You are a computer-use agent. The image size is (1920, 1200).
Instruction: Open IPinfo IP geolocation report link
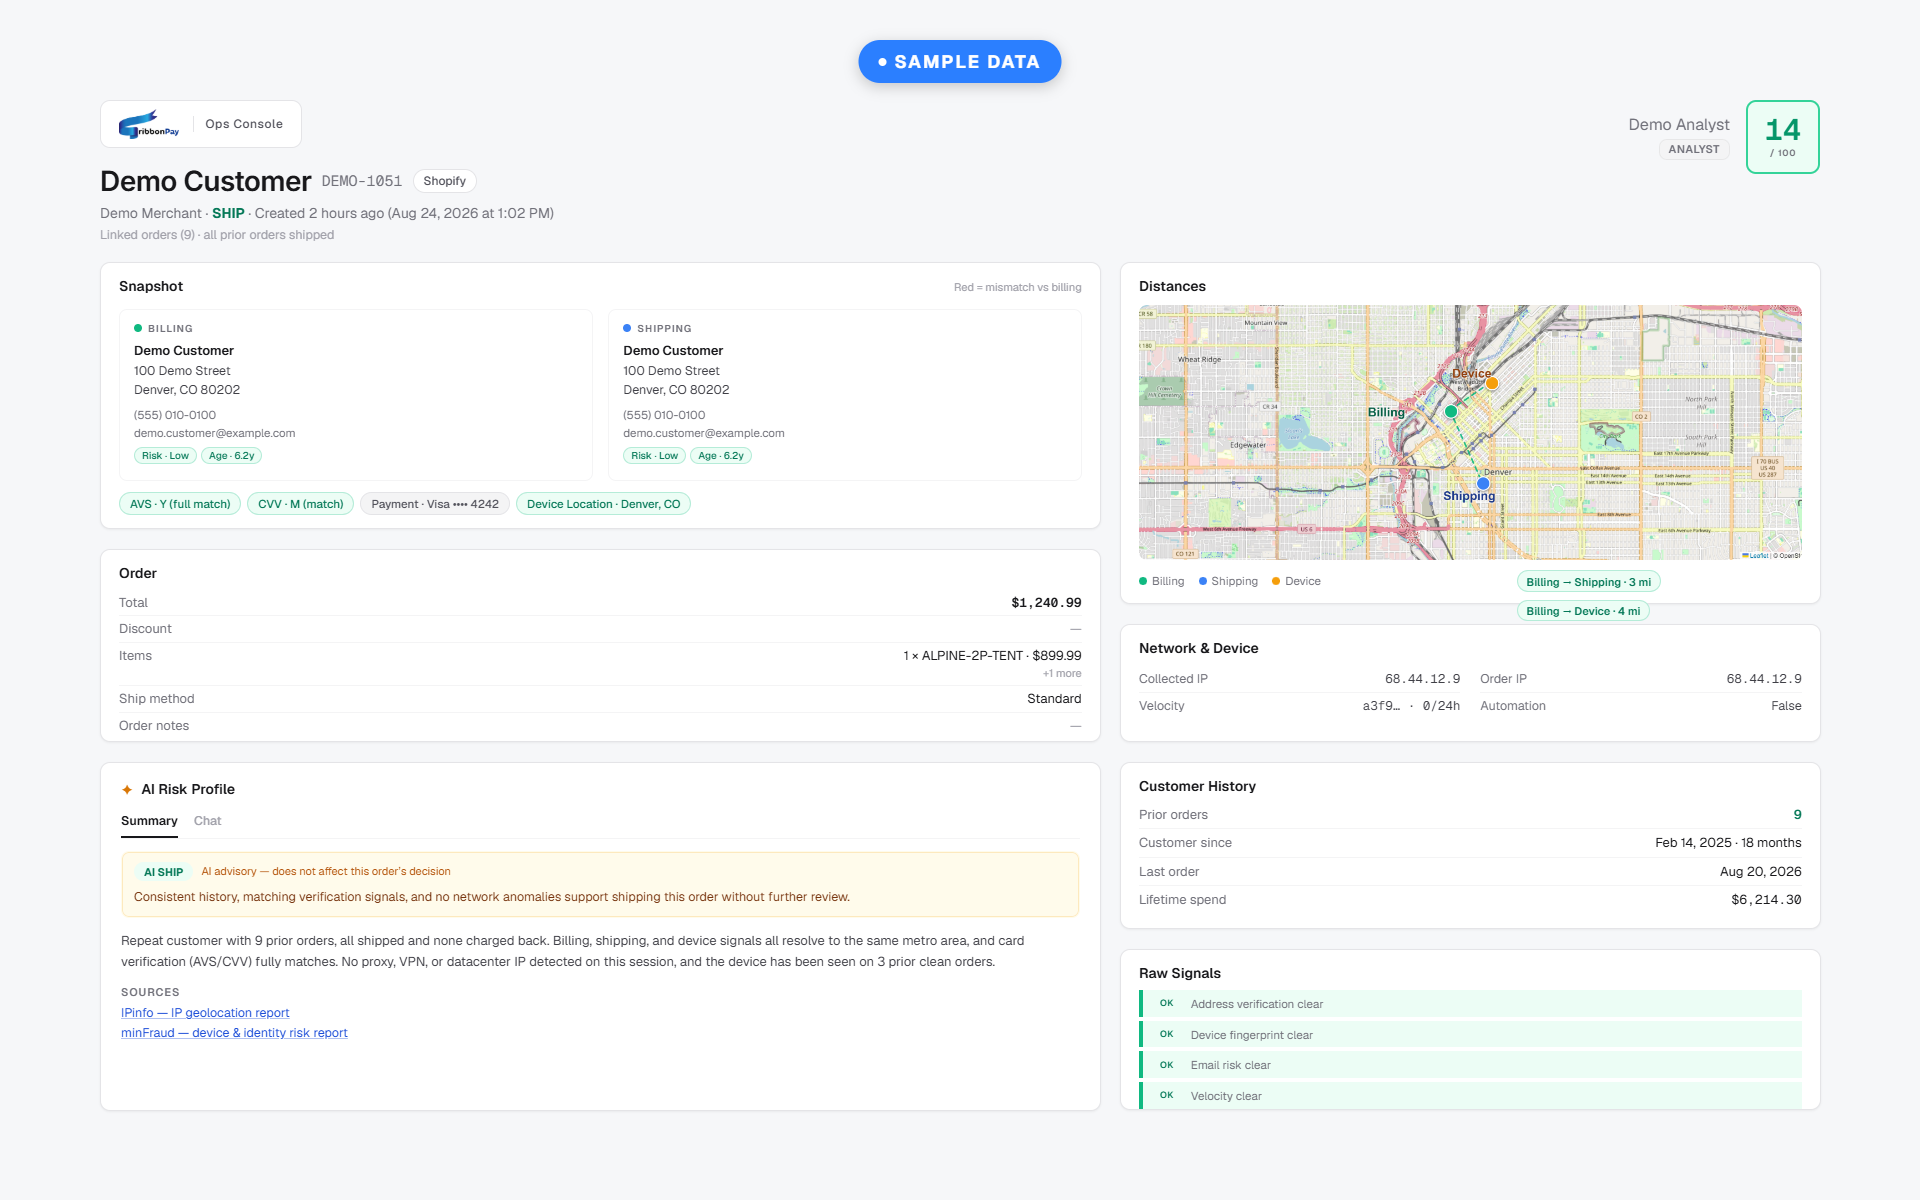[205, 1013]
